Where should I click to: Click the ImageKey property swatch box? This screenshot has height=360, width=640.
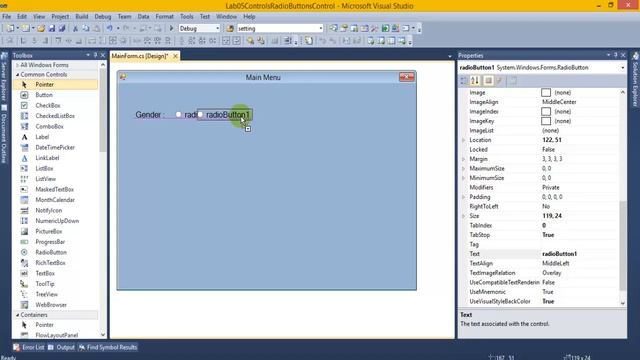tap(546, 121)
